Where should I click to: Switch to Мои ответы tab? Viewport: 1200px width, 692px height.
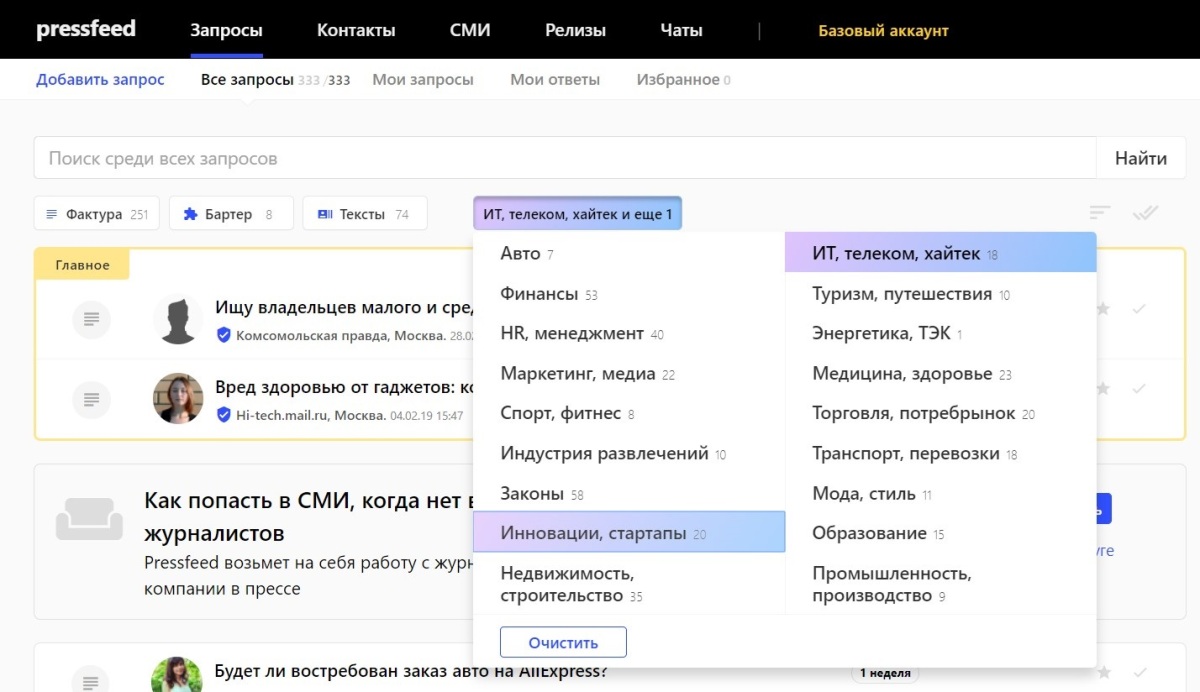click(554, 80)
